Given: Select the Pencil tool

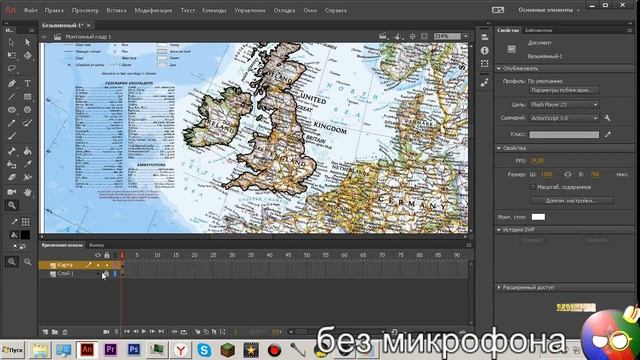Looking at the screenshot, I should [x=11, y=123].
